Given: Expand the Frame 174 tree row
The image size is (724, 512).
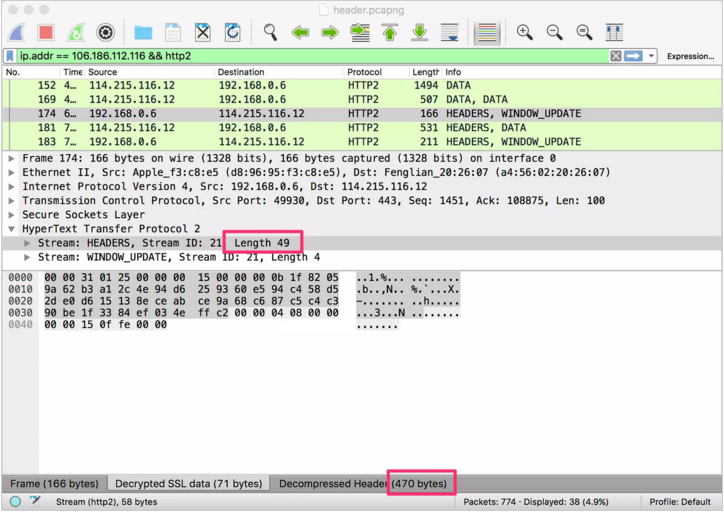Looking at the screenshot, I should (11, 159).
